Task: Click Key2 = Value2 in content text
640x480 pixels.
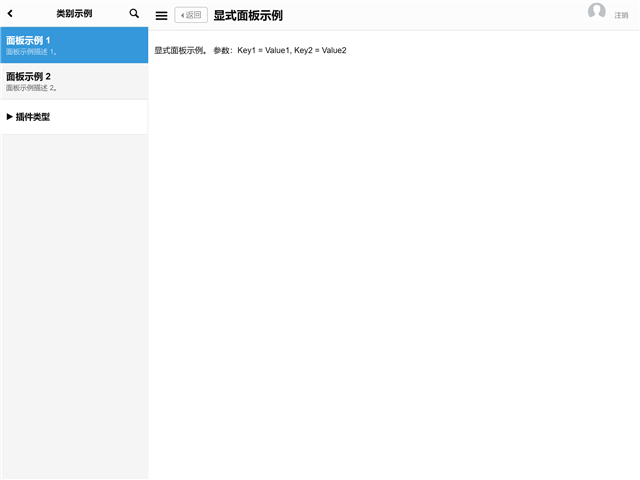Action: (x=320, y=50)
